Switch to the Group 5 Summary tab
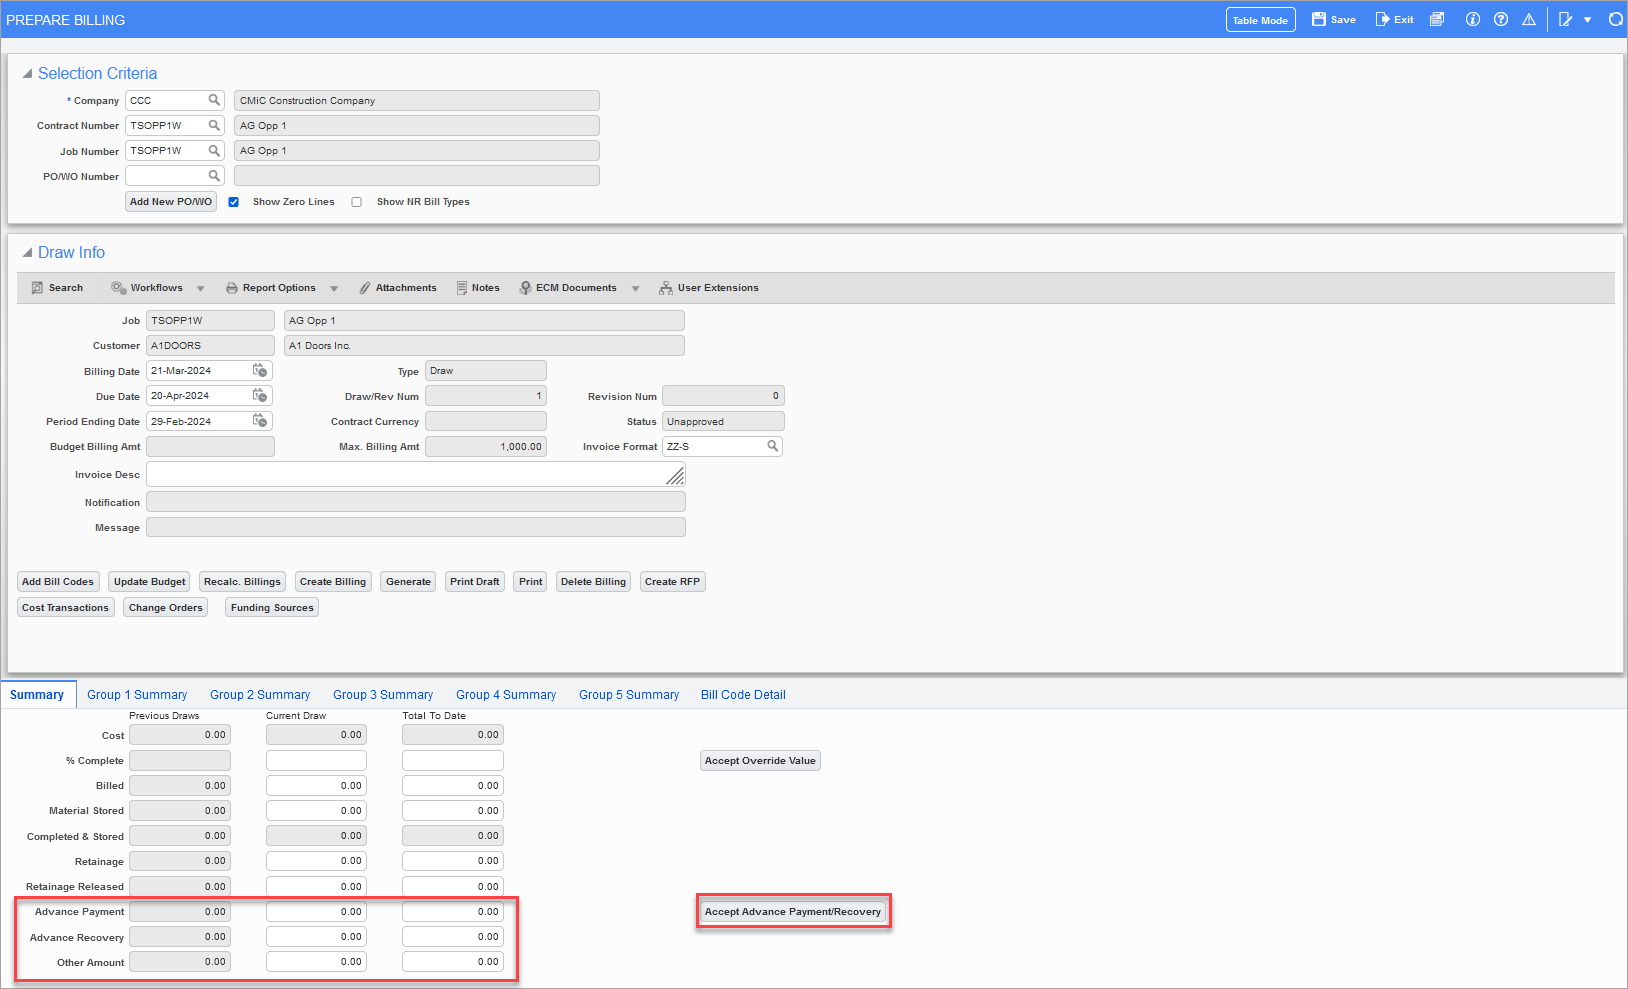 coord(629,695)
